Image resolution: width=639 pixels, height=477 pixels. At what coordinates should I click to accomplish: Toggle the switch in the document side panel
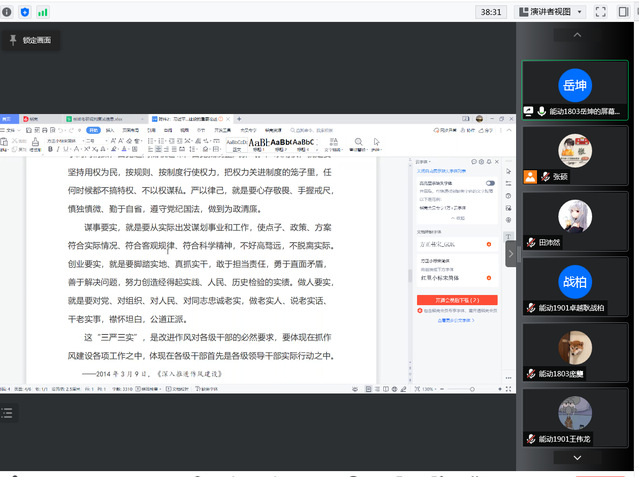coord(490,184)
